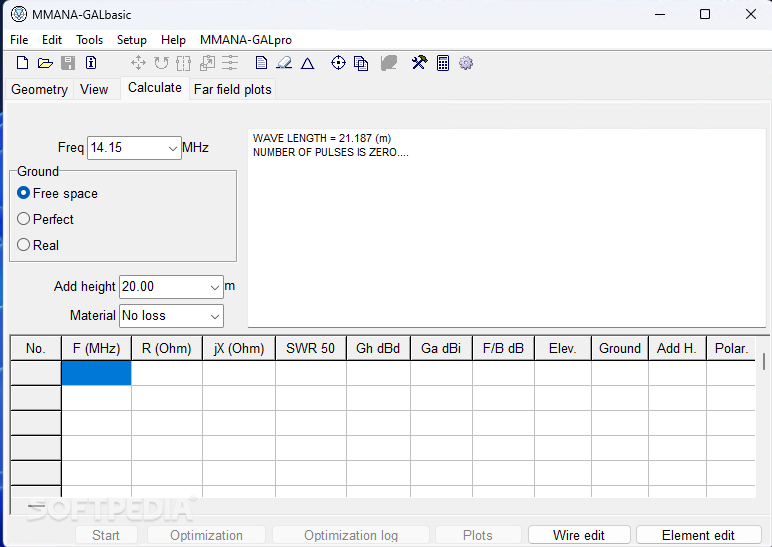The image size is (772, 547).
Task: Open the calculator icon
Action: (x=443, y=63)
